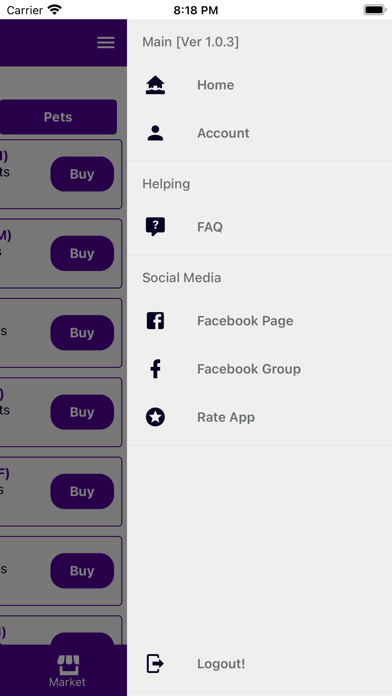Click the Facebook Group f icon
This screenshot has width=392, height=696.
point(155,369)
